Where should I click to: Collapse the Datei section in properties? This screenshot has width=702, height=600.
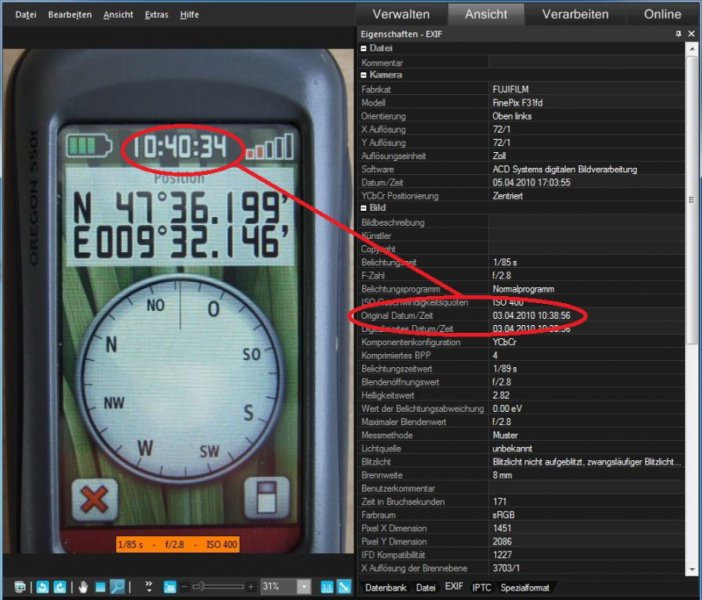pos(364,48)
